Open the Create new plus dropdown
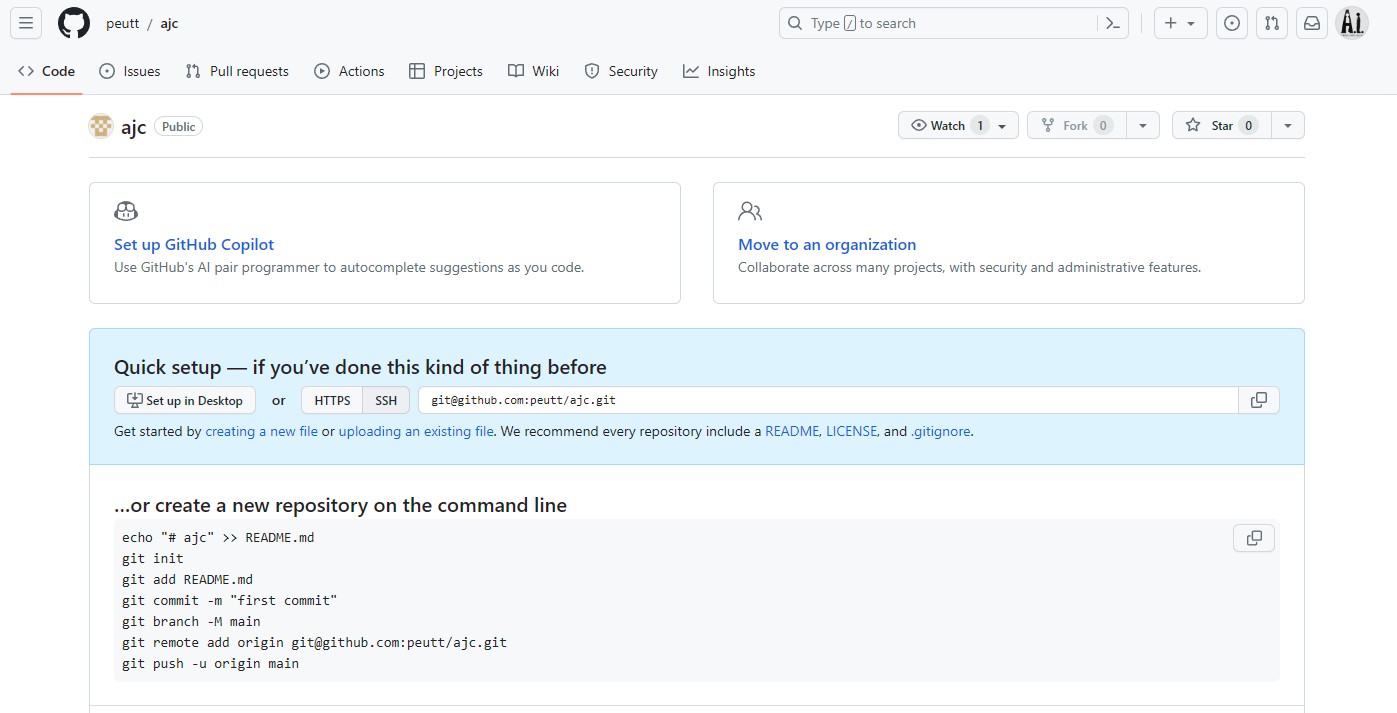This screenshot has height=713, width=1397. [1180, 23]
